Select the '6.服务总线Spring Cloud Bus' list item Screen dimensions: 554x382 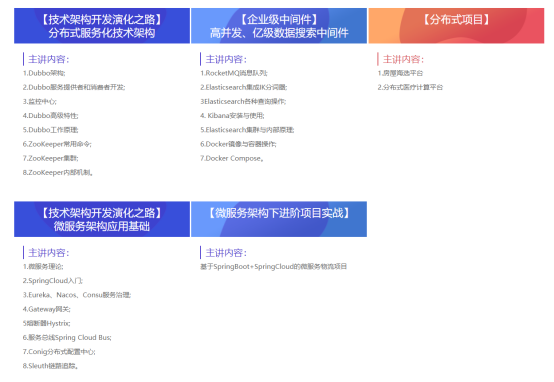67,337
